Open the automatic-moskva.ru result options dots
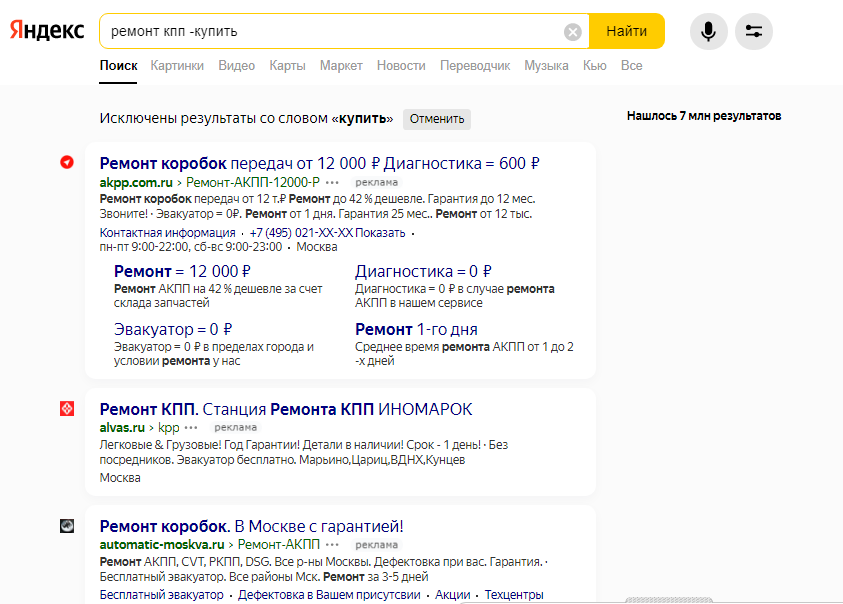Image resolution: width=843 pixels, height=604 pixels. click(x=332, y=545)
